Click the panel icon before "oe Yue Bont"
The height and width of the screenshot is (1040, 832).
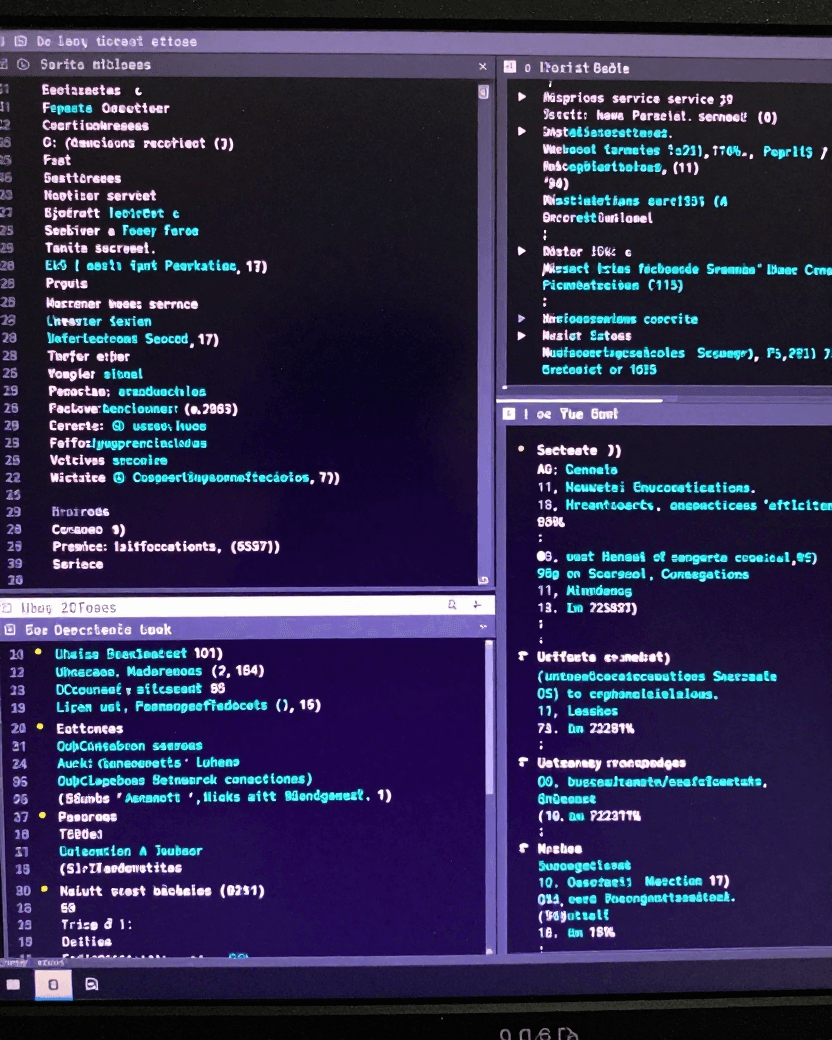coord(509,414)
